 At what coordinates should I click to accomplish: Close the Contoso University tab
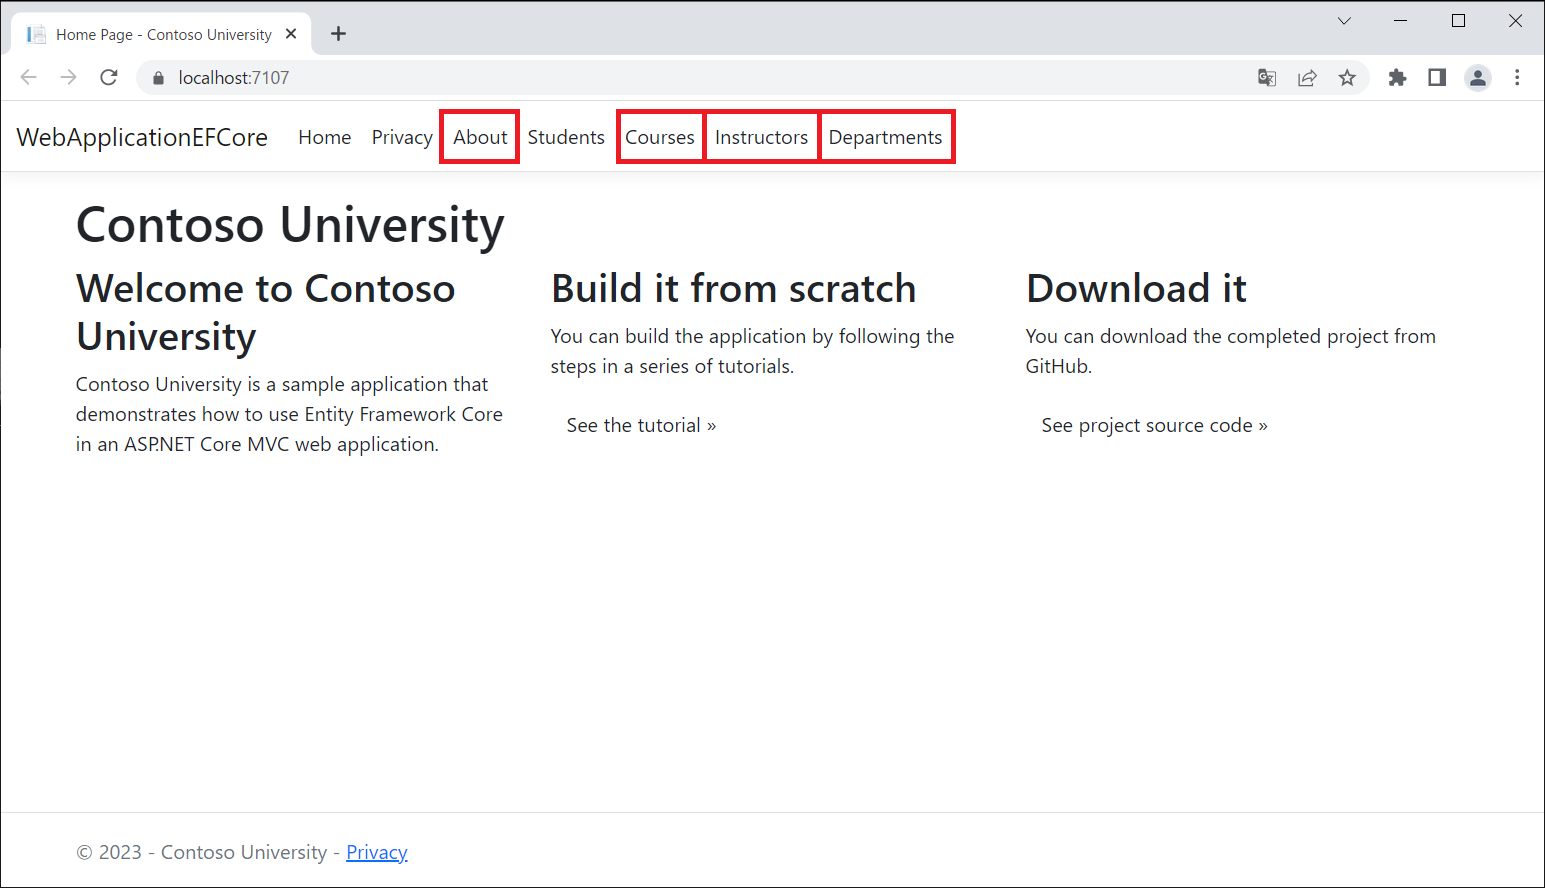coord(291,34)
